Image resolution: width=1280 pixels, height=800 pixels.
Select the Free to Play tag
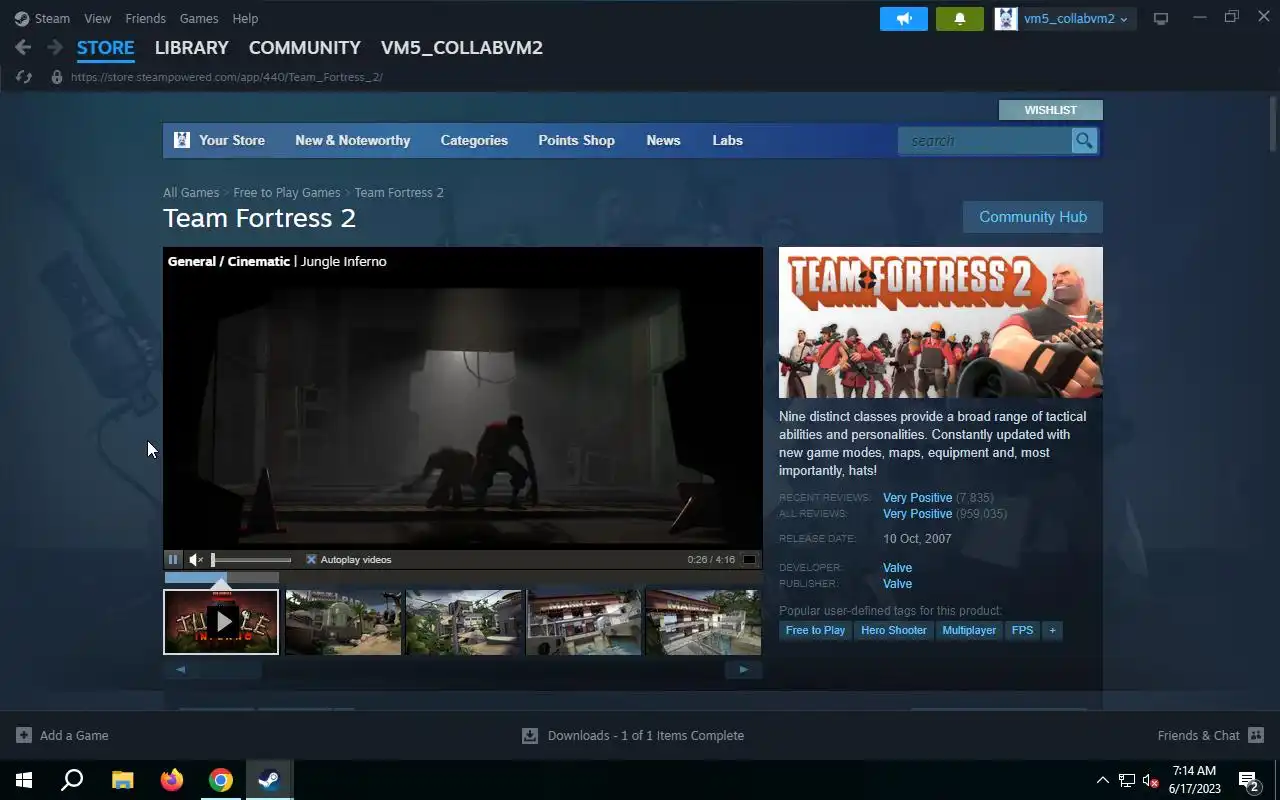[815, 631]
